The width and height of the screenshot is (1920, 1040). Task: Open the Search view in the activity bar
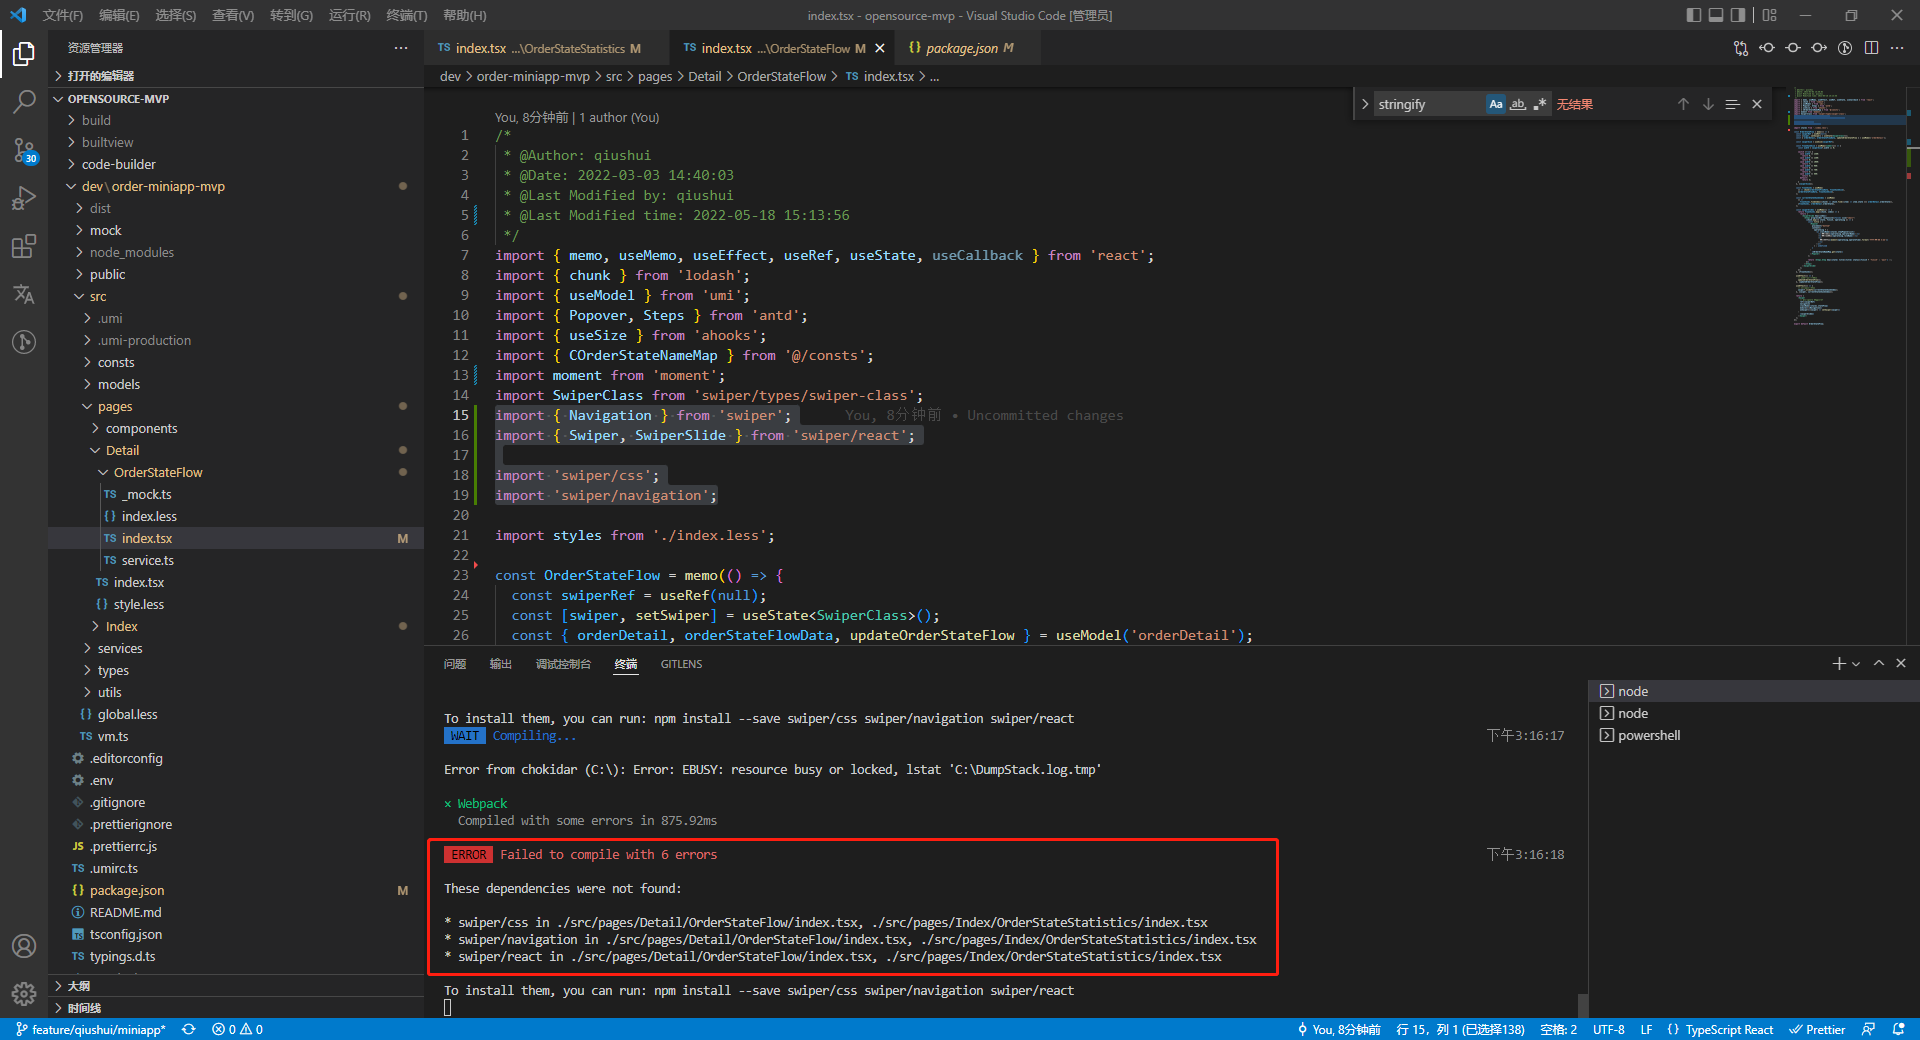pos(24,101)
